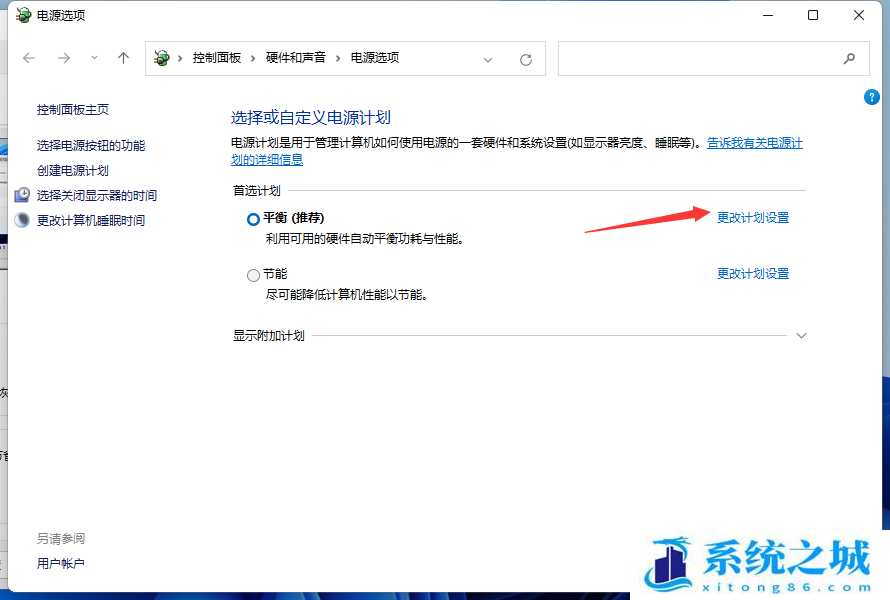This screenshot has height=600, width=890.
Task: Open 选择电源按钮的功能
Action: (91, 145)
